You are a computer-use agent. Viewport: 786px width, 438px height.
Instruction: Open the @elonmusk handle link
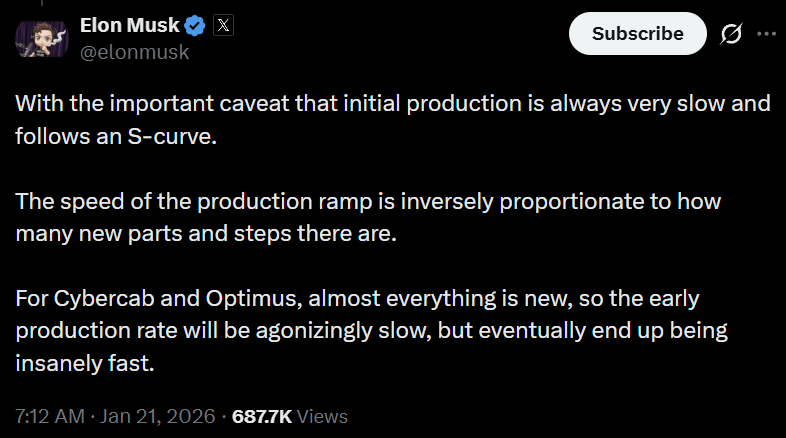coord(134,53)
